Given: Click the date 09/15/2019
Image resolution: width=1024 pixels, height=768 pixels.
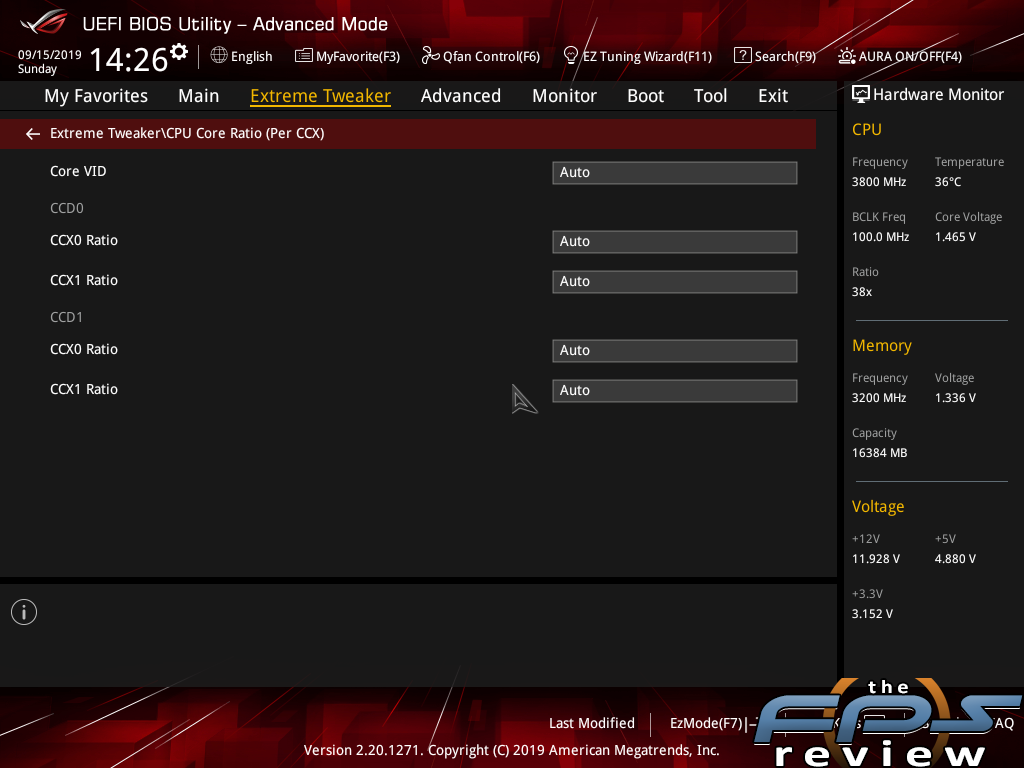Looking at the screenshot, I should 50,55.
